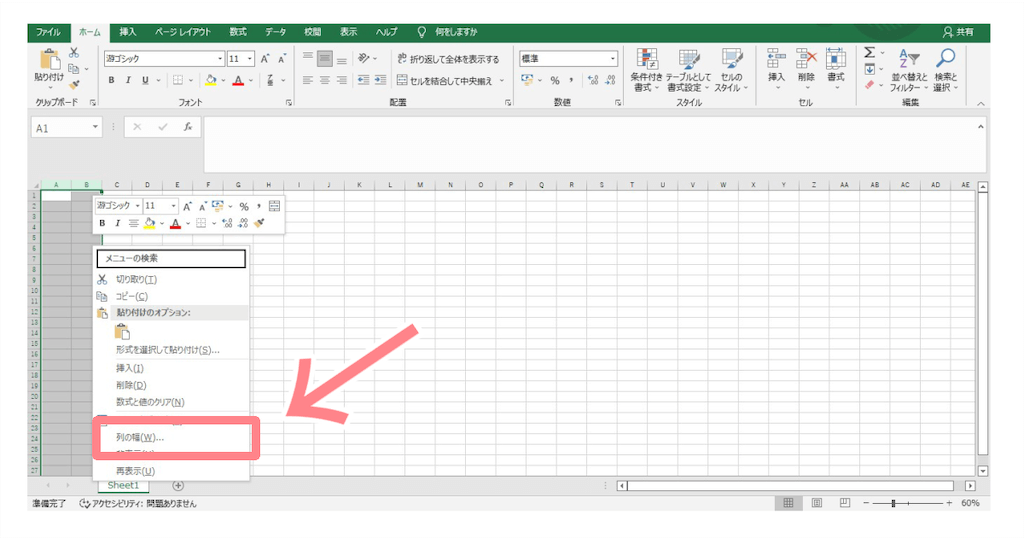This screenshot has height=538, width=1024.
Task: Select the Sheet1 sheet tab
Action: click(x=123, y=486)
